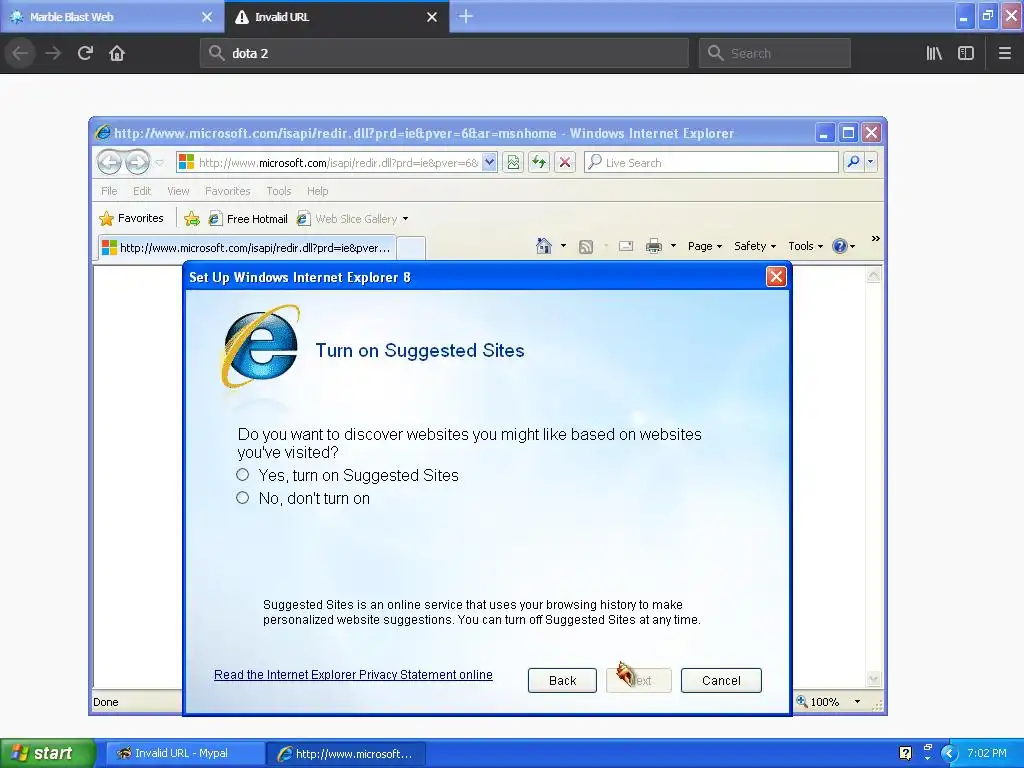Close the Marble Blast Web tab

207,17
